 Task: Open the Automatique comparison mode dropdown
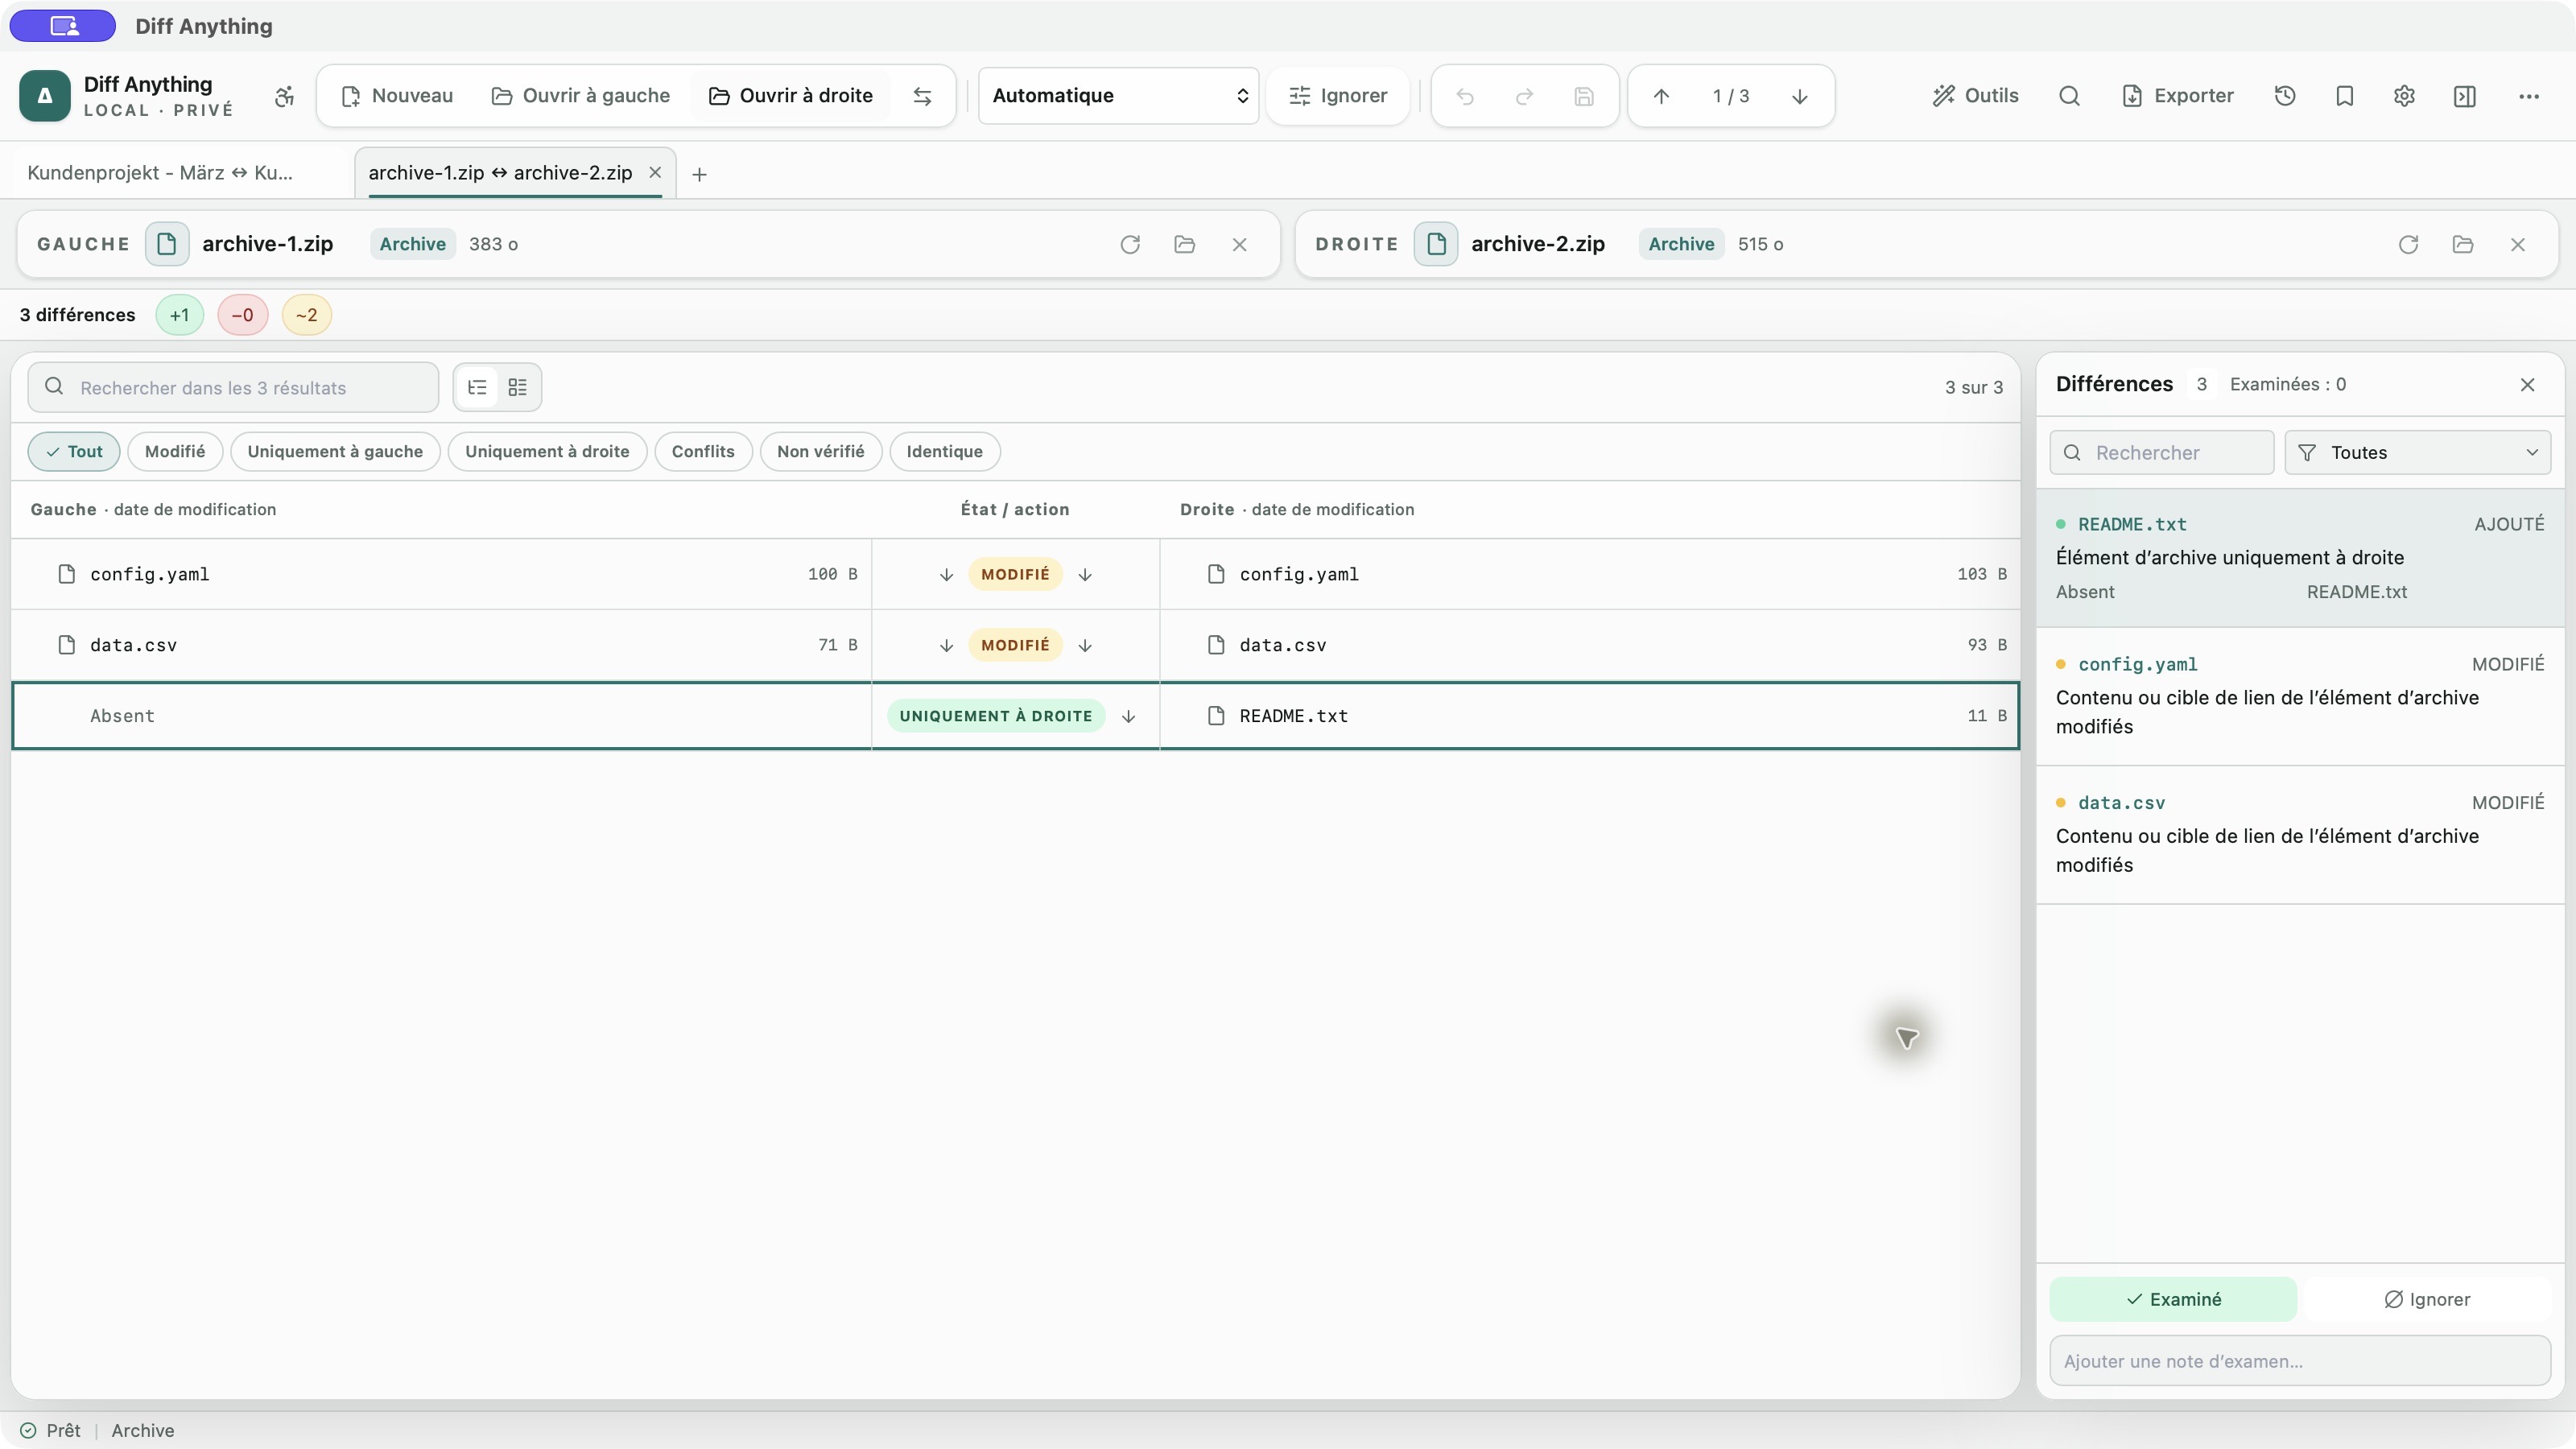tap(1118, 96)
